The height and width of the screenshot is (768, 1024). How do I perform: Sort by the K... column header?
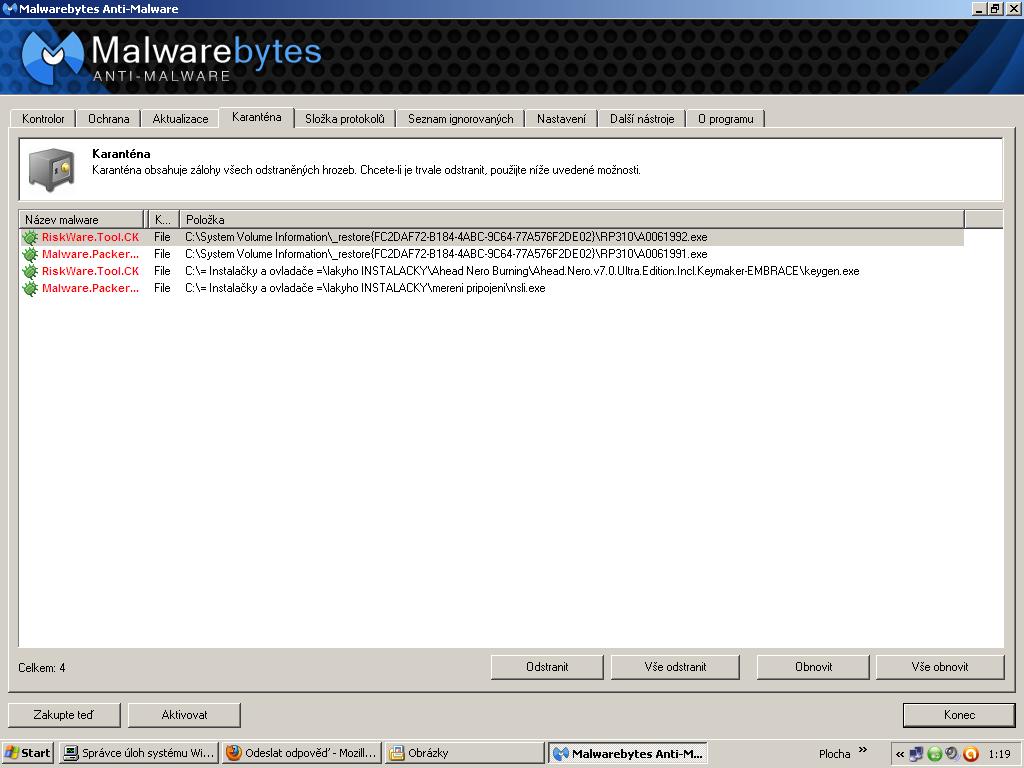click(164, 219)
